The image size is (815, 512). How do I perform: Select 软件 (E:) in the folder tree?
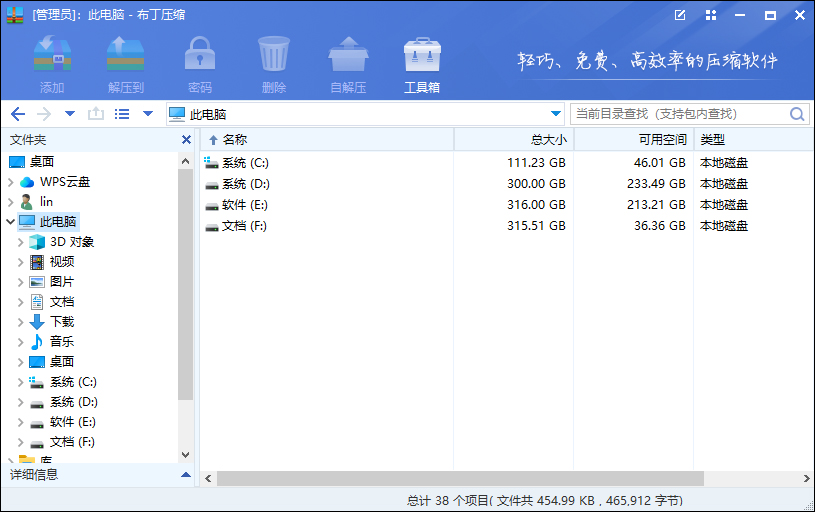pos(63,422)
